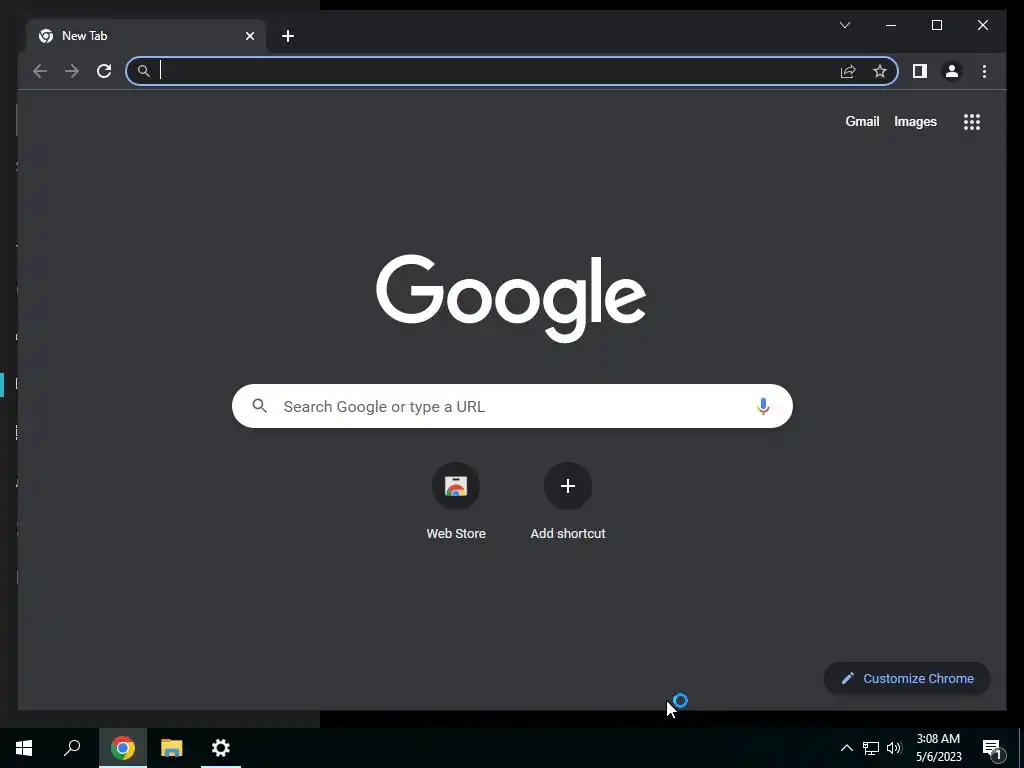The image size is (1024, 768).
Task: Open the Windows Start menu
Action: coord(24,748)
